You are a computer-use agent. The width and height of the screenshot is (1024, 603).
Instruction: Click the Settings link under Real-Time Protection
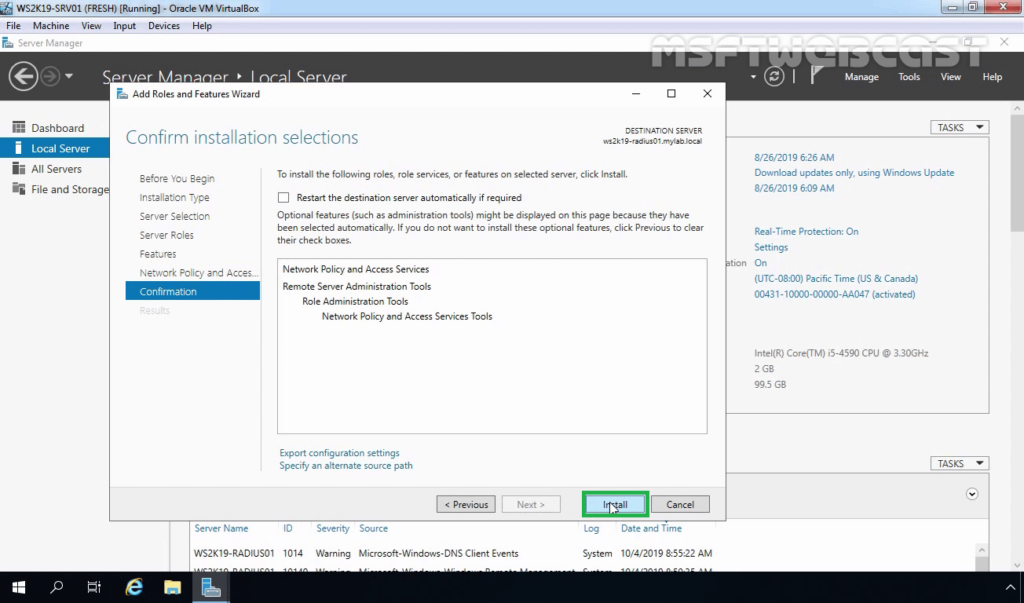tap(771, 247)
